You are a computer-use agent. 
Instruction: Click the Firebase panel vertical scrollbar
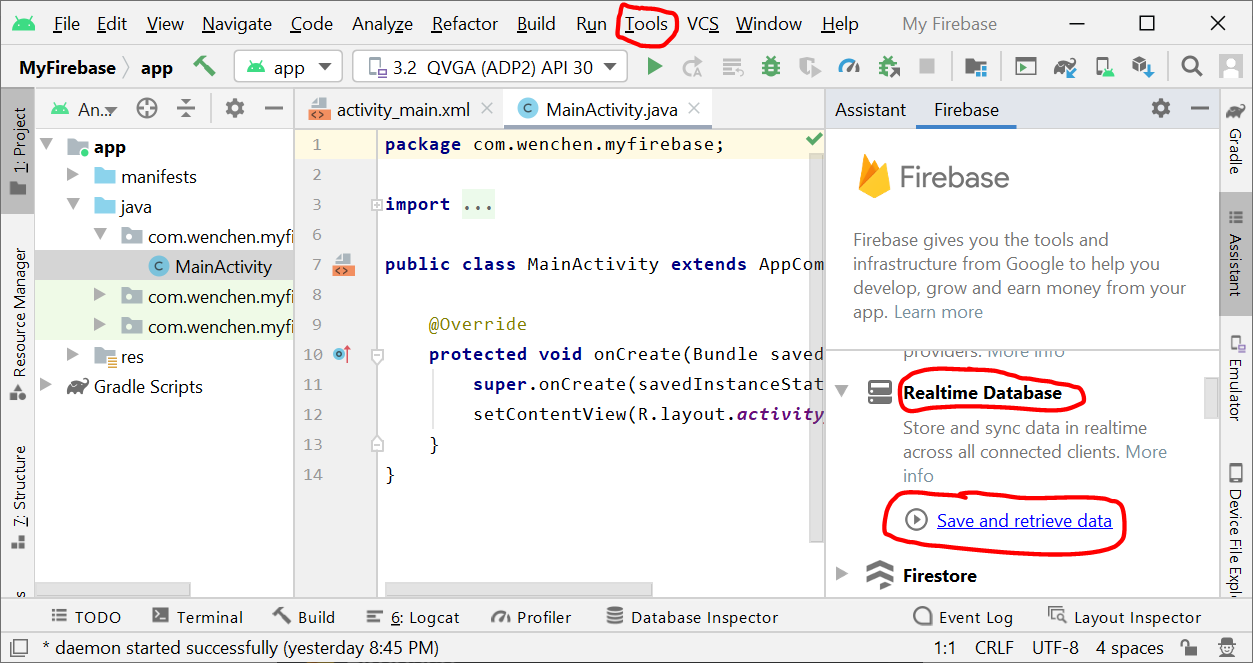pos(1211,400)
